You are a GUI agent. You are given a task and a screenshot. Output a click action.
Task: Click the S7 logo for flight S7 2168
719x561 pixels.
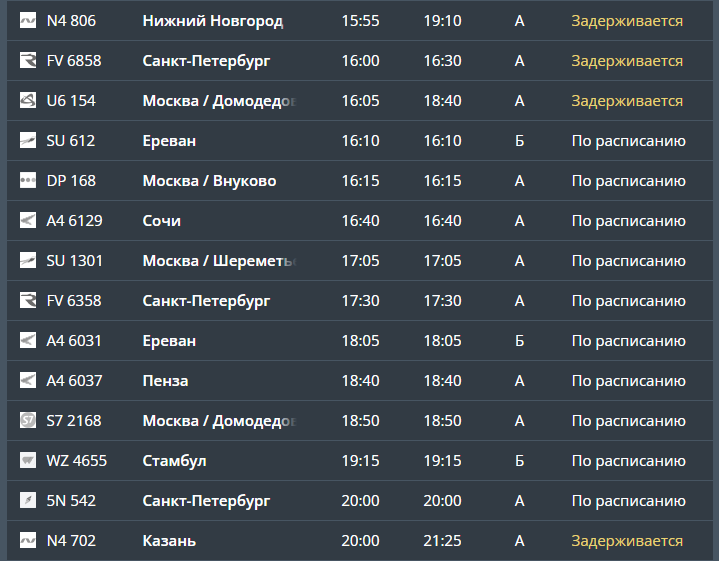[28, 421]
